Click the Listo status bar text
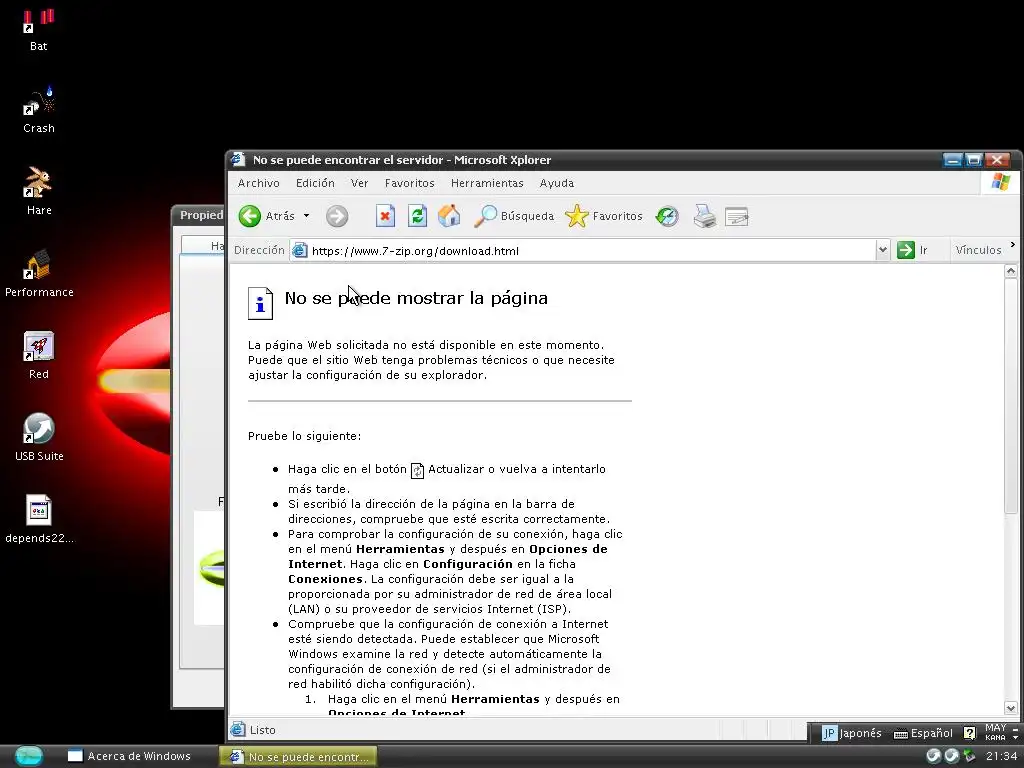Viewport: 1024px width, 768px height. pos(263,730)
